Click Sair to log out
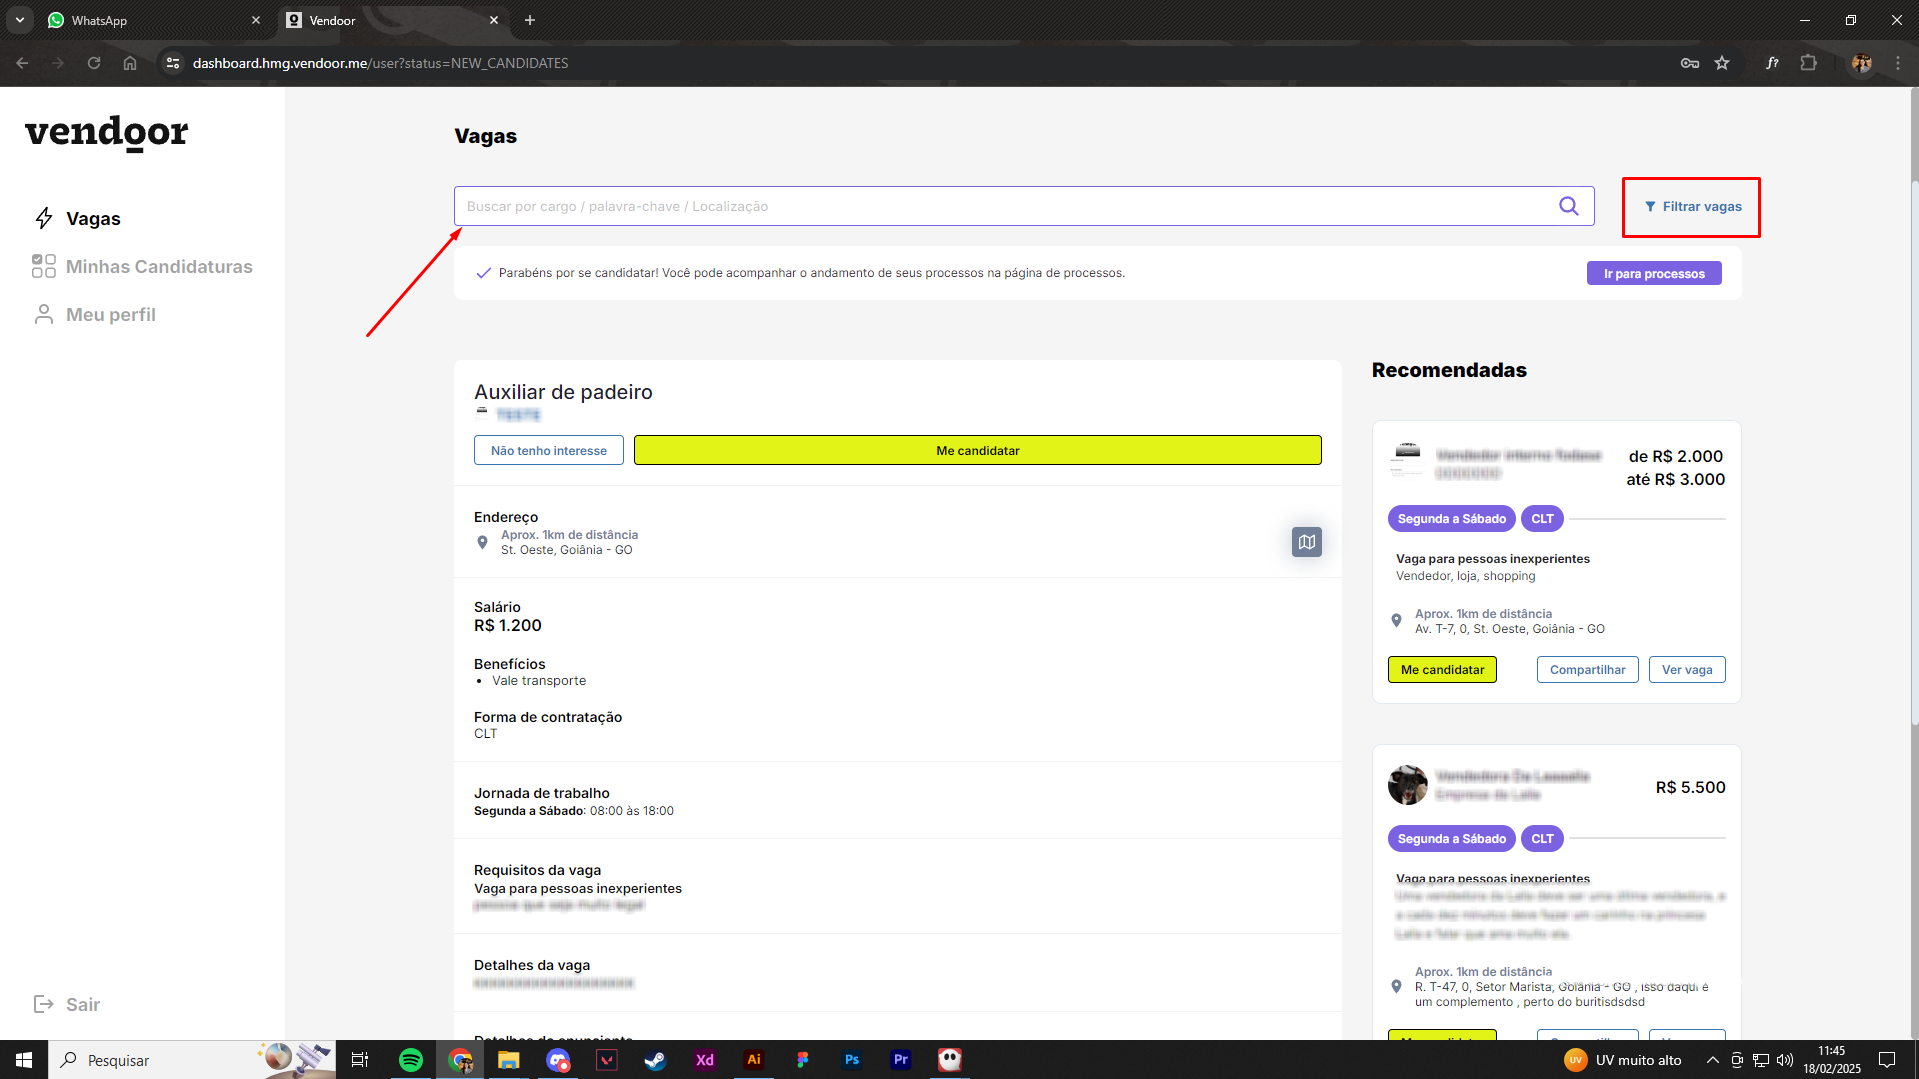The image size is (1919, 1079). 82,1004
